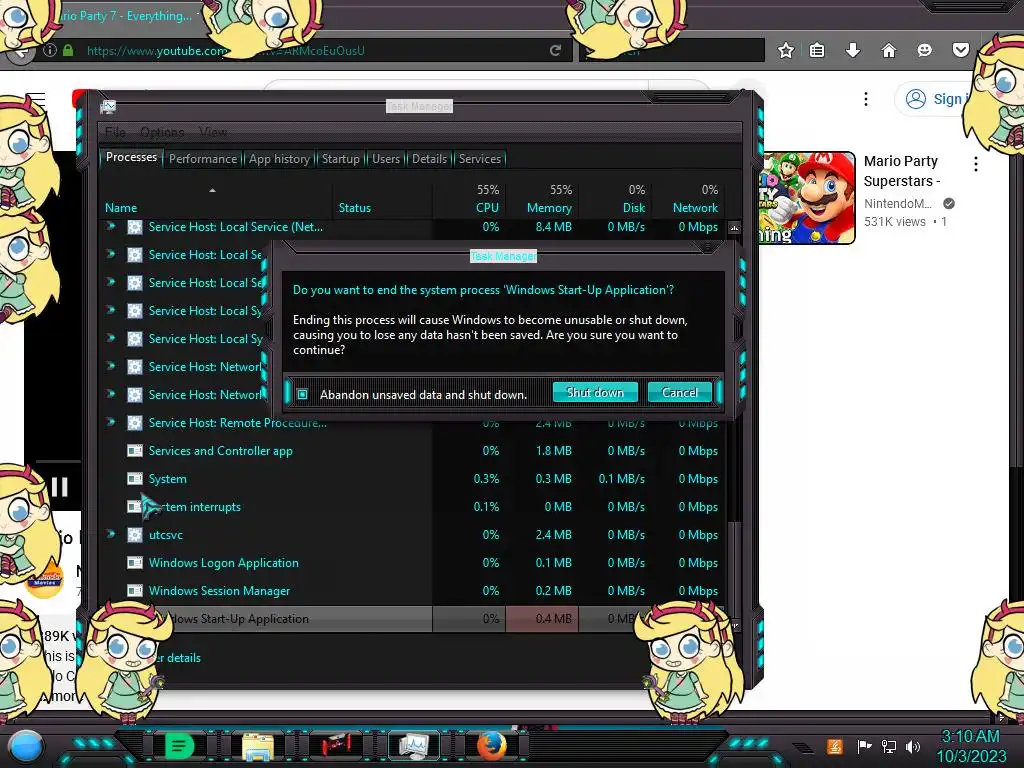Click the Task Manager title bar icon
The width and height of the screenshot is (1024, 768).
click(108, 107)
